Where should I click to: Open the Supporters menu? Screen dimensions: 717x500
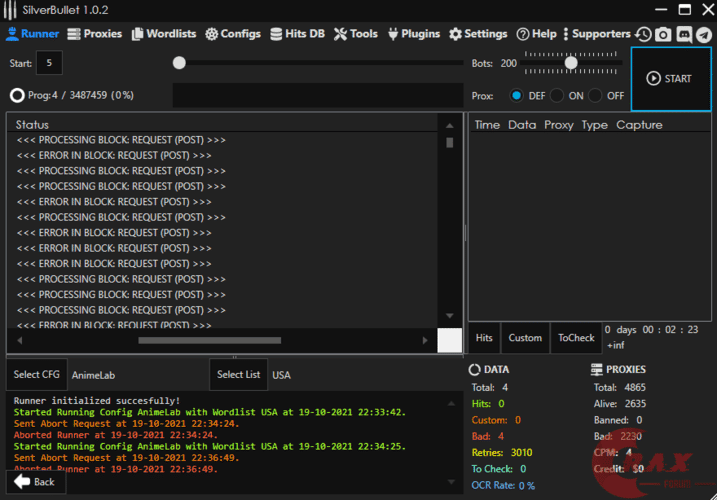coord(600,34)
